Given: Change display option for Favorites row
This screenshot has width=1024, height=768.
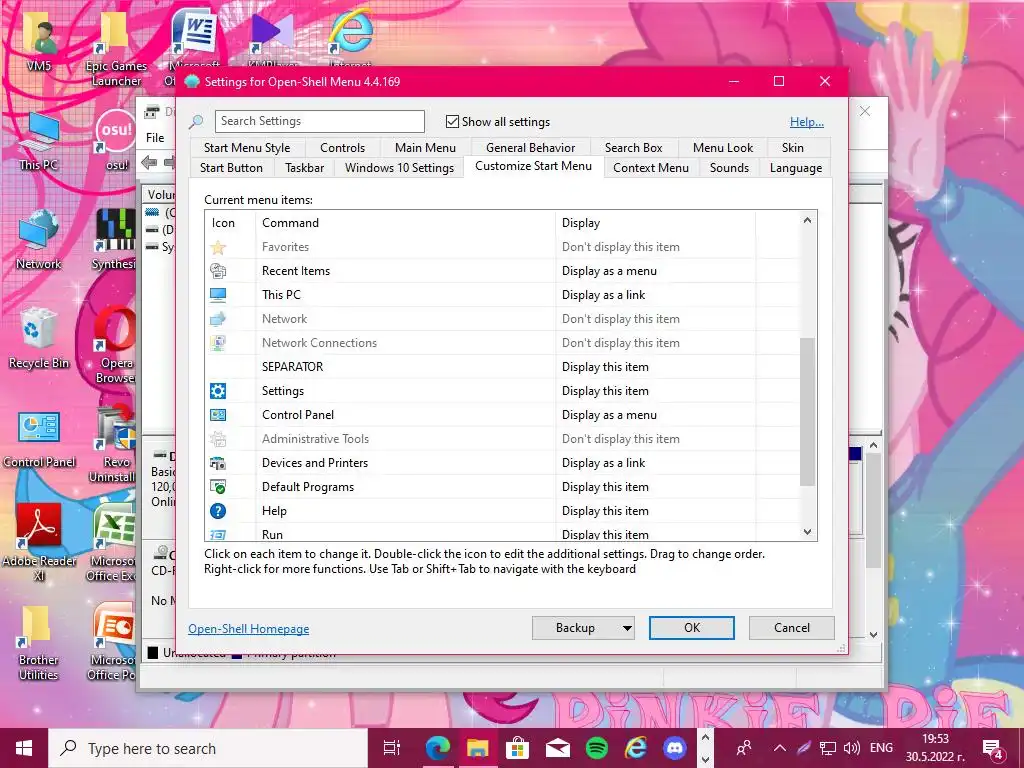Looking at the screenshot, I should pos(620,248).
